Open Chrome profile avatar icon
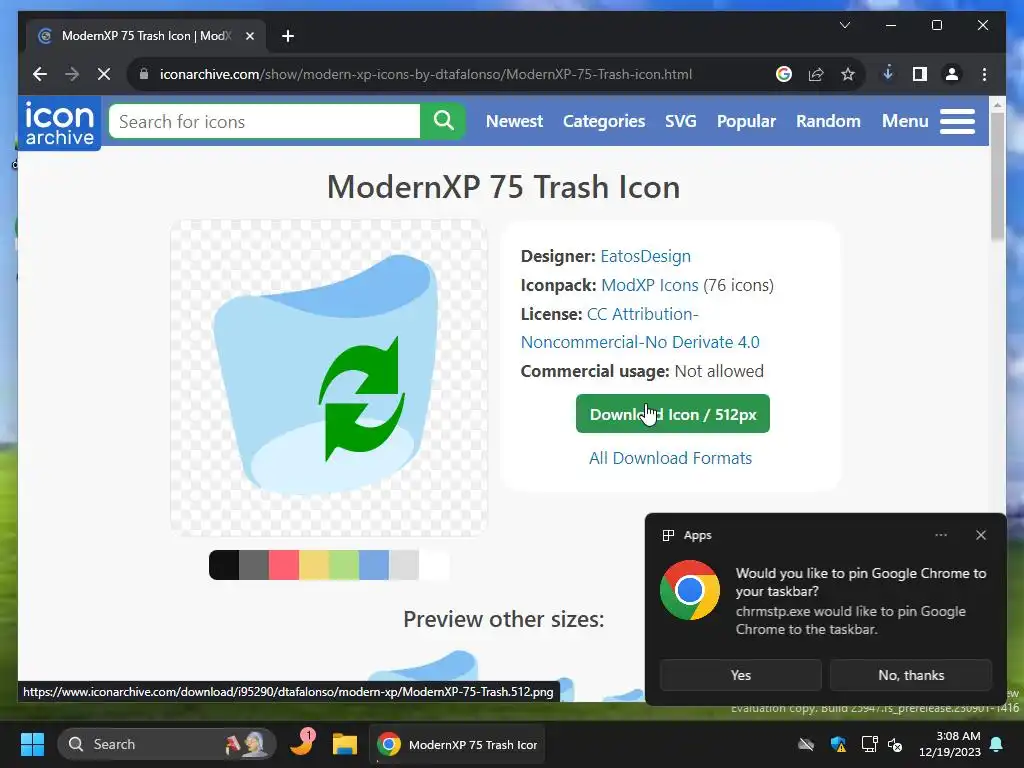 tap(952, 74)
